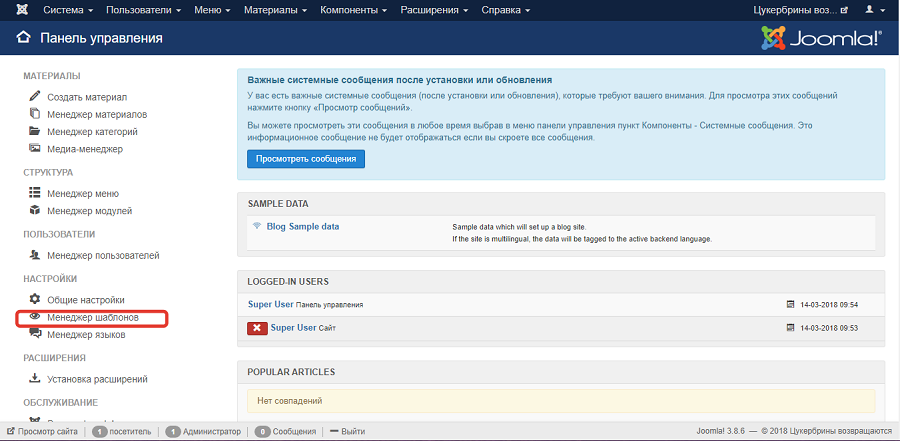
Task: Open the Система dropdown menu
Action: click(69, 10)
